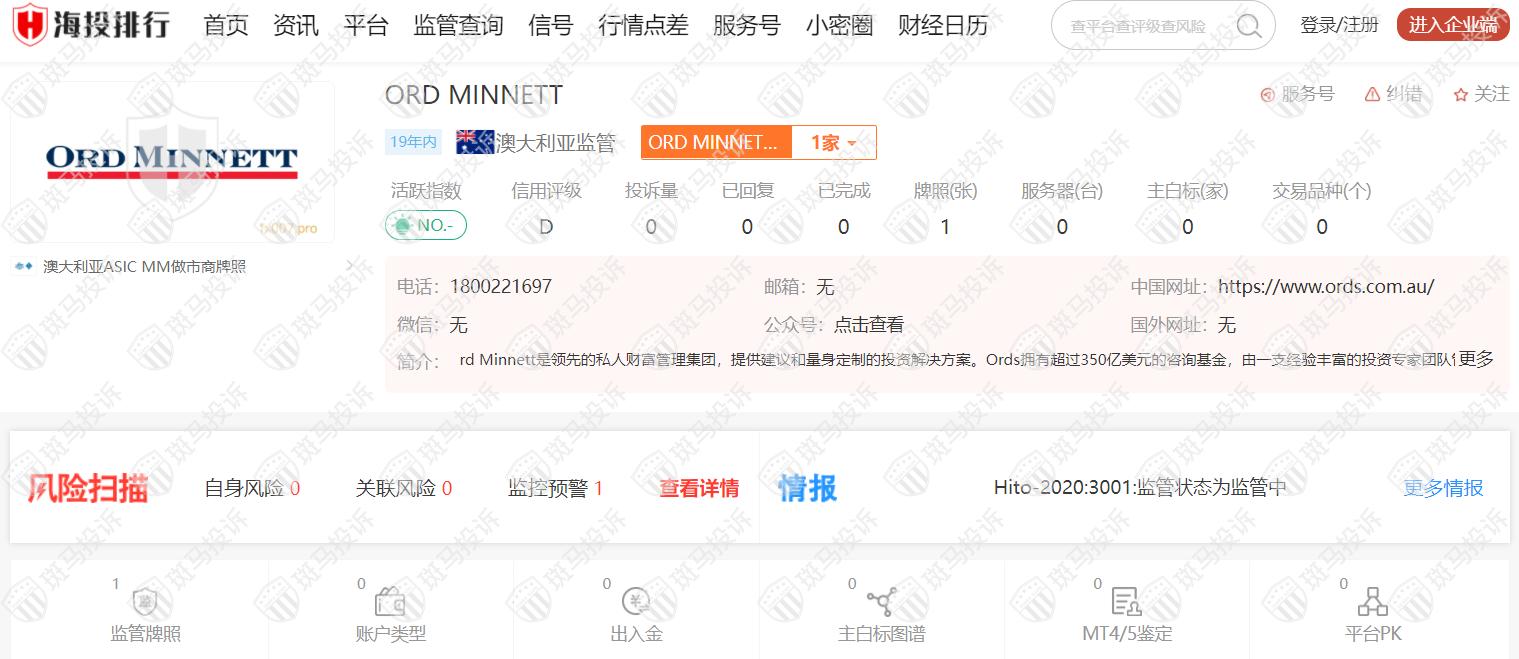Click 更多情报 link
The image size is (1519, 659).
pos(1443,488)
